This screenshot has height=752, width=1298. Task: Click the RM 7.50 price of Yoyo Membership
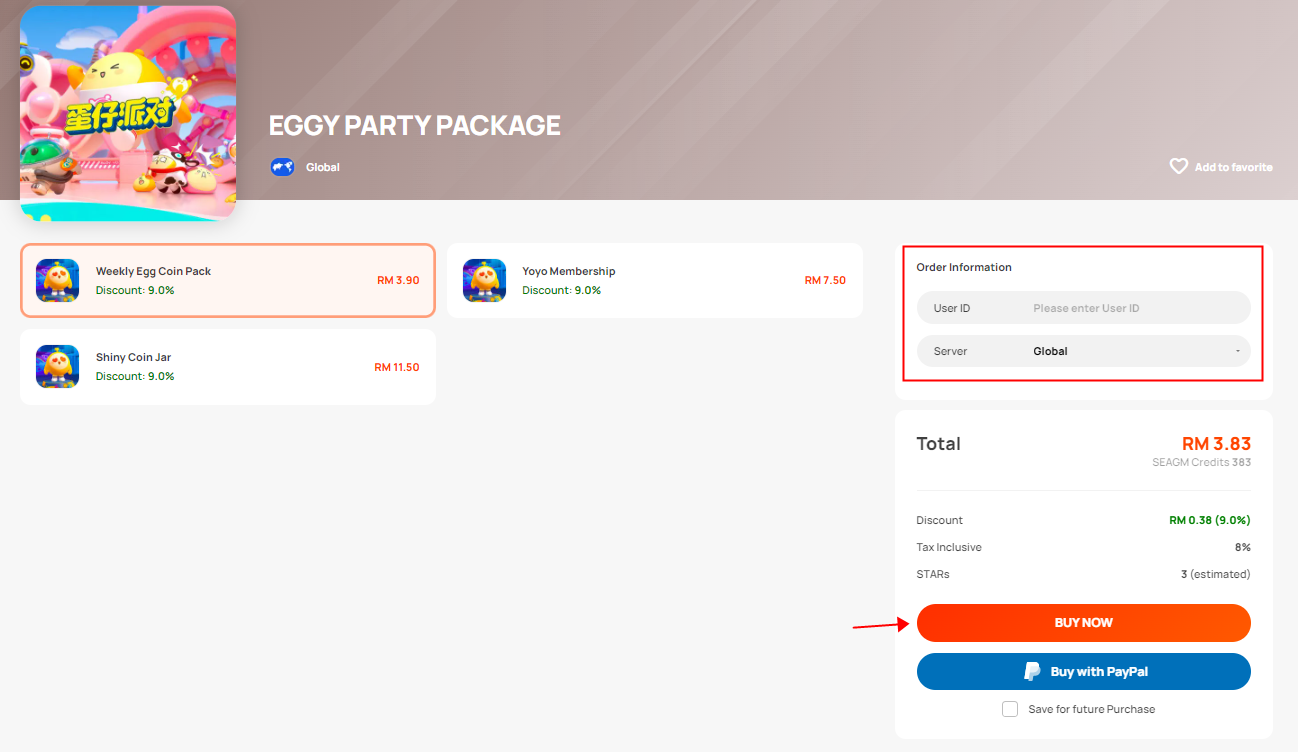coord(825,280)
